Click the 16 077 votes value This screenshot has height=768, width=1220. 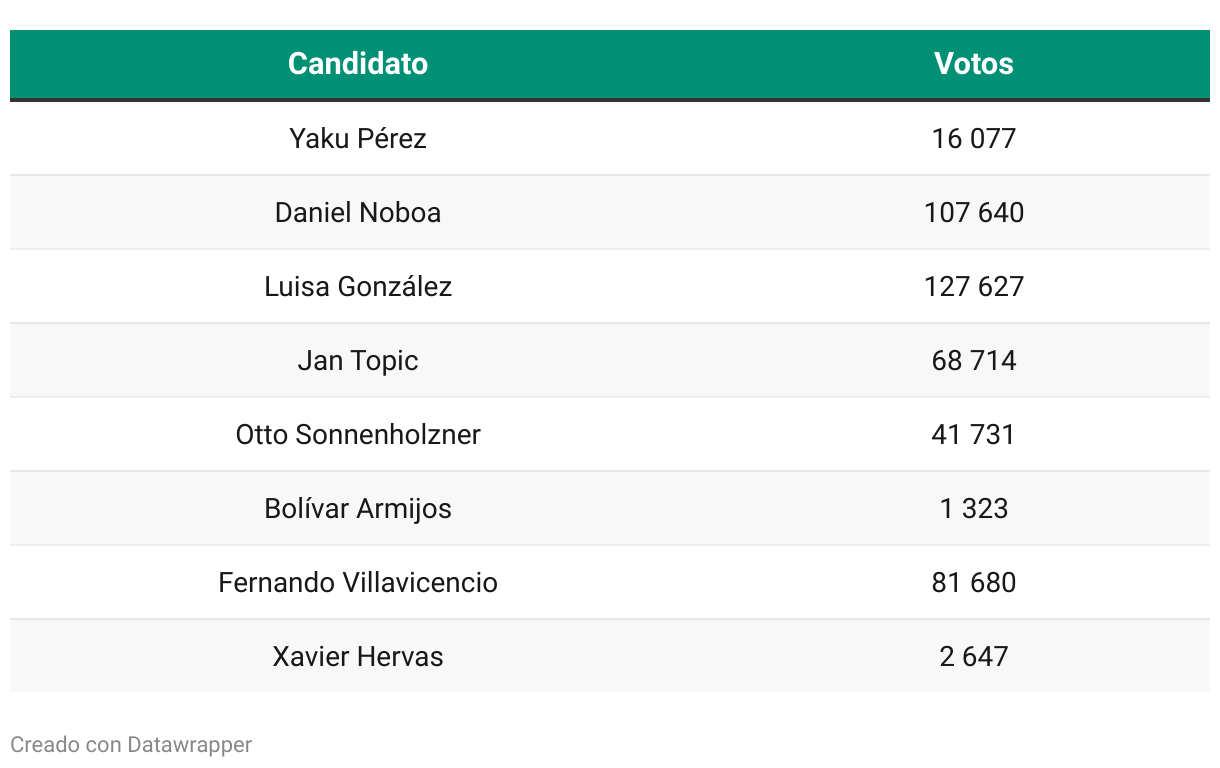(973, 138)
